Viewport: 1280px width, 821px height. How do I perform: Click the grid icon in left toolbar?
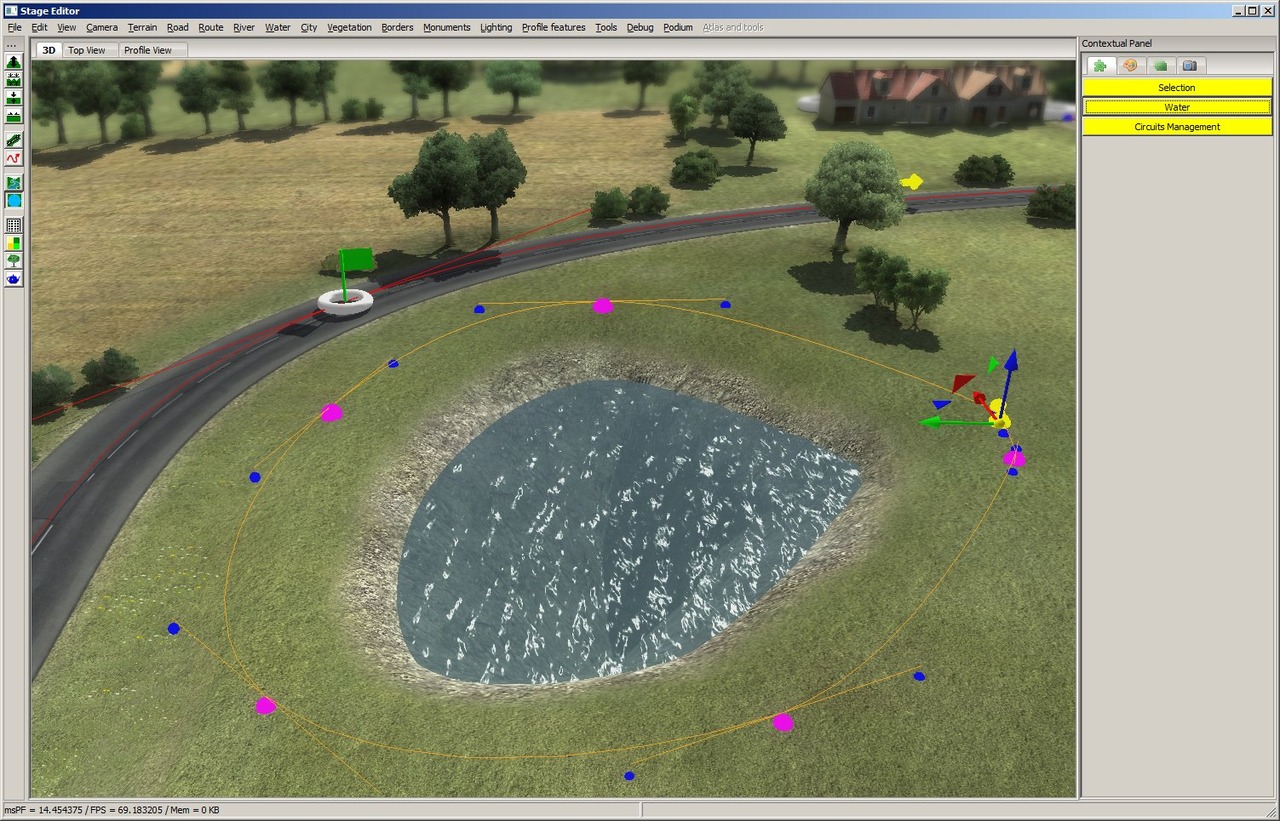(x=14, y=225)
